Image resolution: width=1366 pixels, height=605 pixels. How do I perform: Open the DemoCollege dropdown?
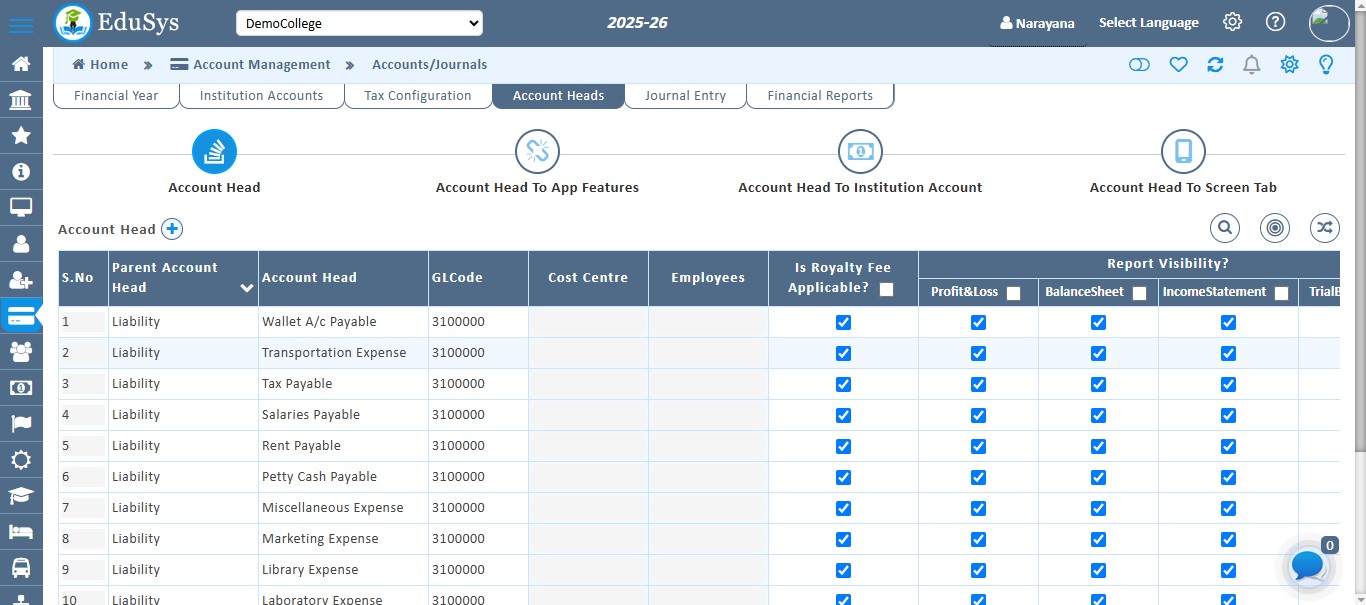click(359, 22)
